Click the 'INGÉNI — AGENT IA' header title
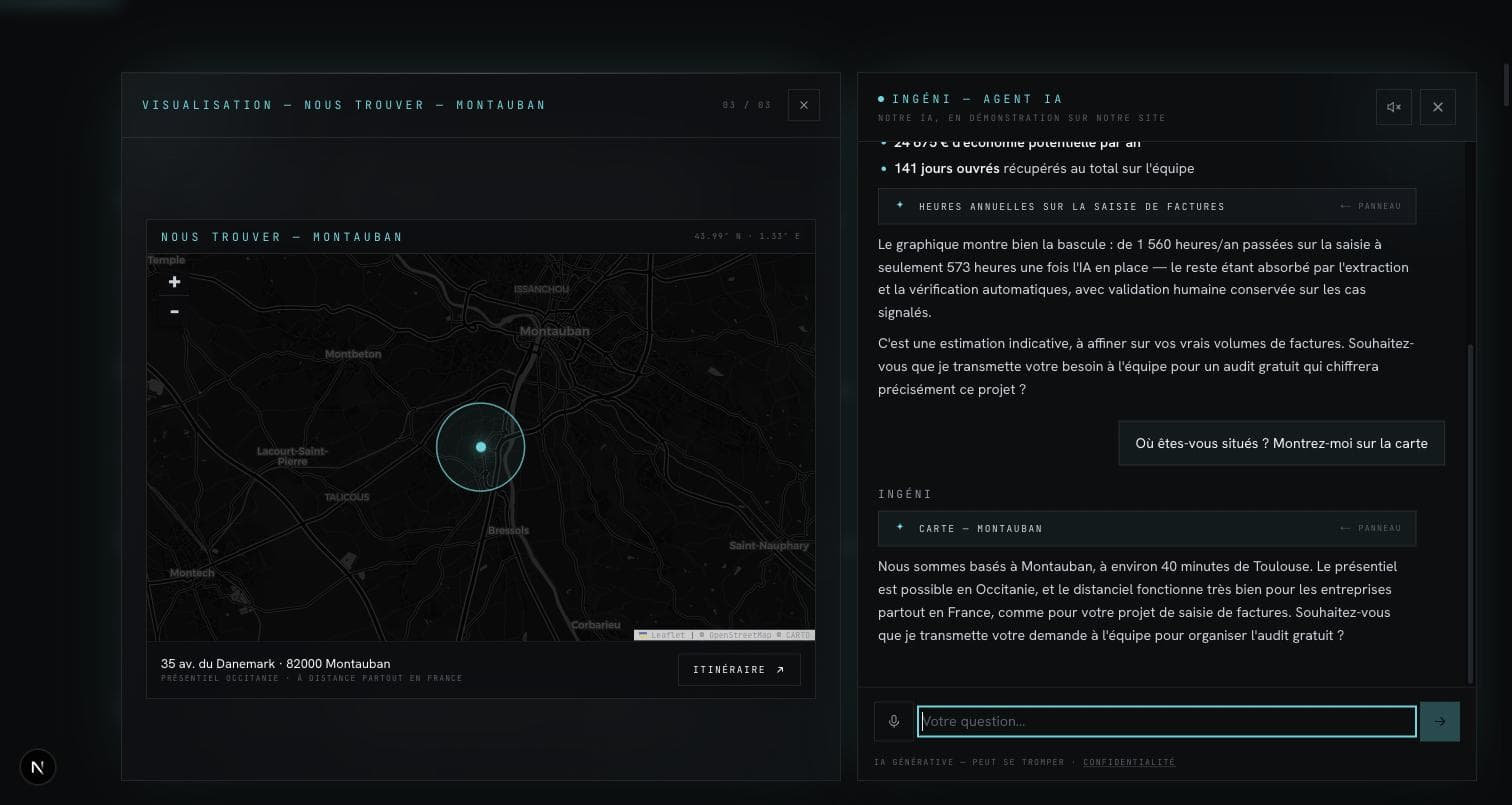The width and height of the screenshot is (1512, 805). point(977,99)
